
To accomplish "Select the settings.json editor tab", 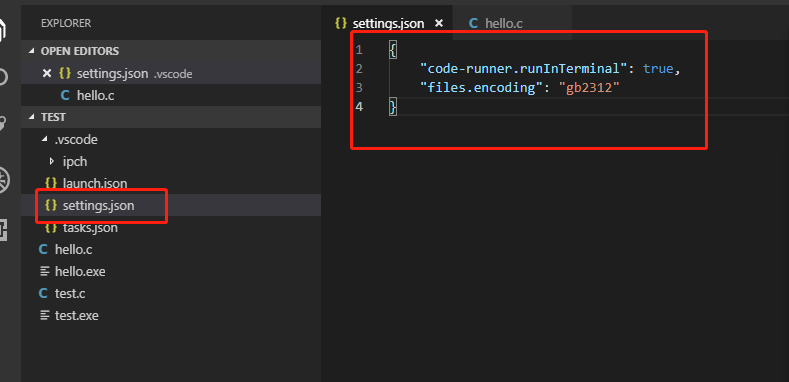I will coord(387,23).
